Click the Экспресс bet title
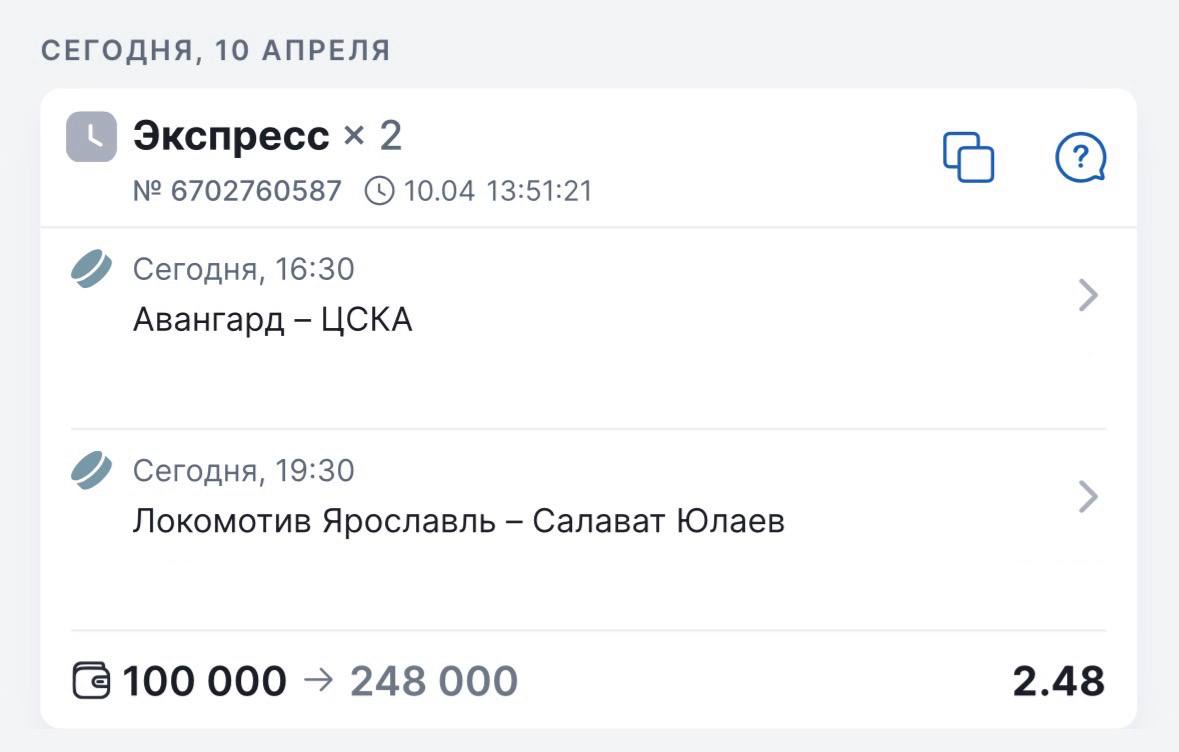Viewport: 1179px width, 752px height. pyautogui.click(x=231, y=136)
